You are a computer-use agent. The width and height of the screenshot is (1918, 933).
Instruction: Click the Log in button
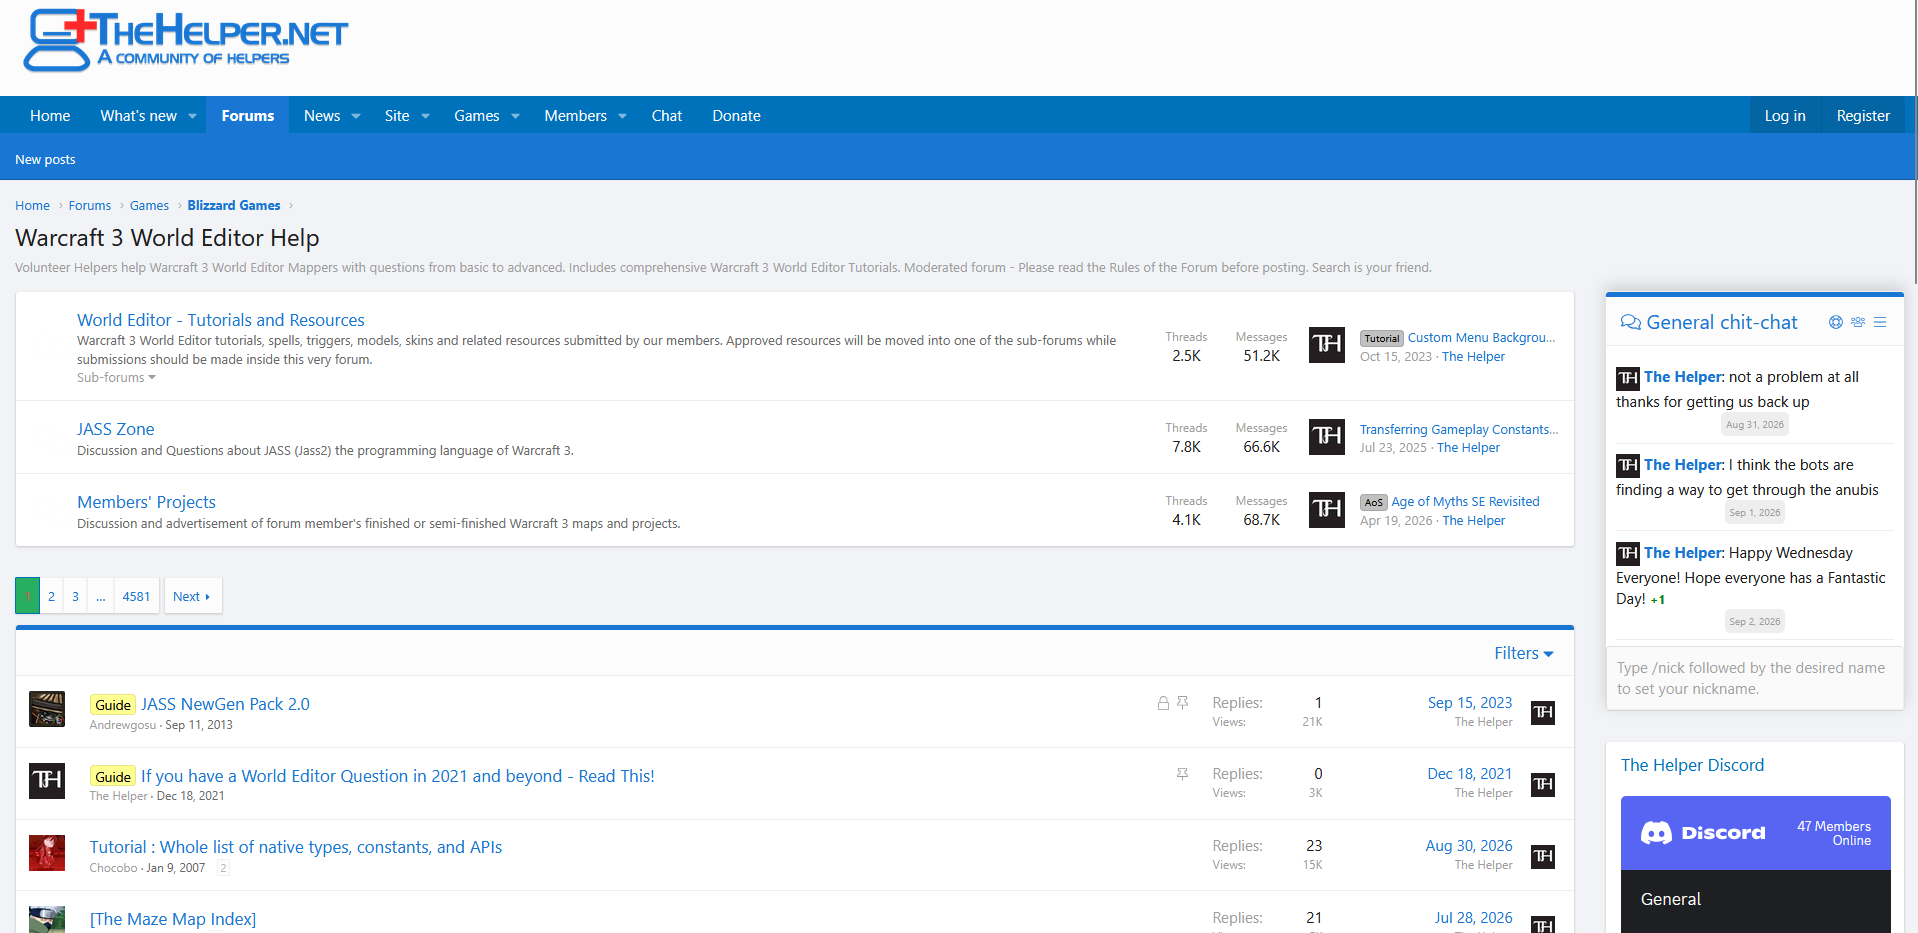point(1785,116)
